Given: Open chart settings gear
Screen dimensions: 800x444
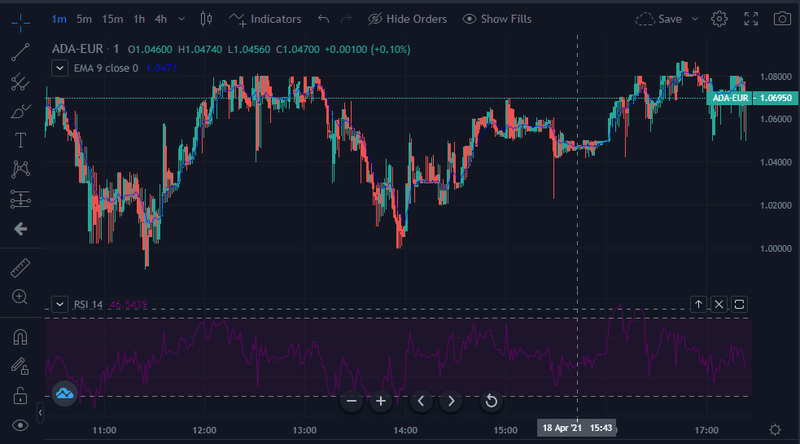Looking at the screenshot, I should [719, 19].
